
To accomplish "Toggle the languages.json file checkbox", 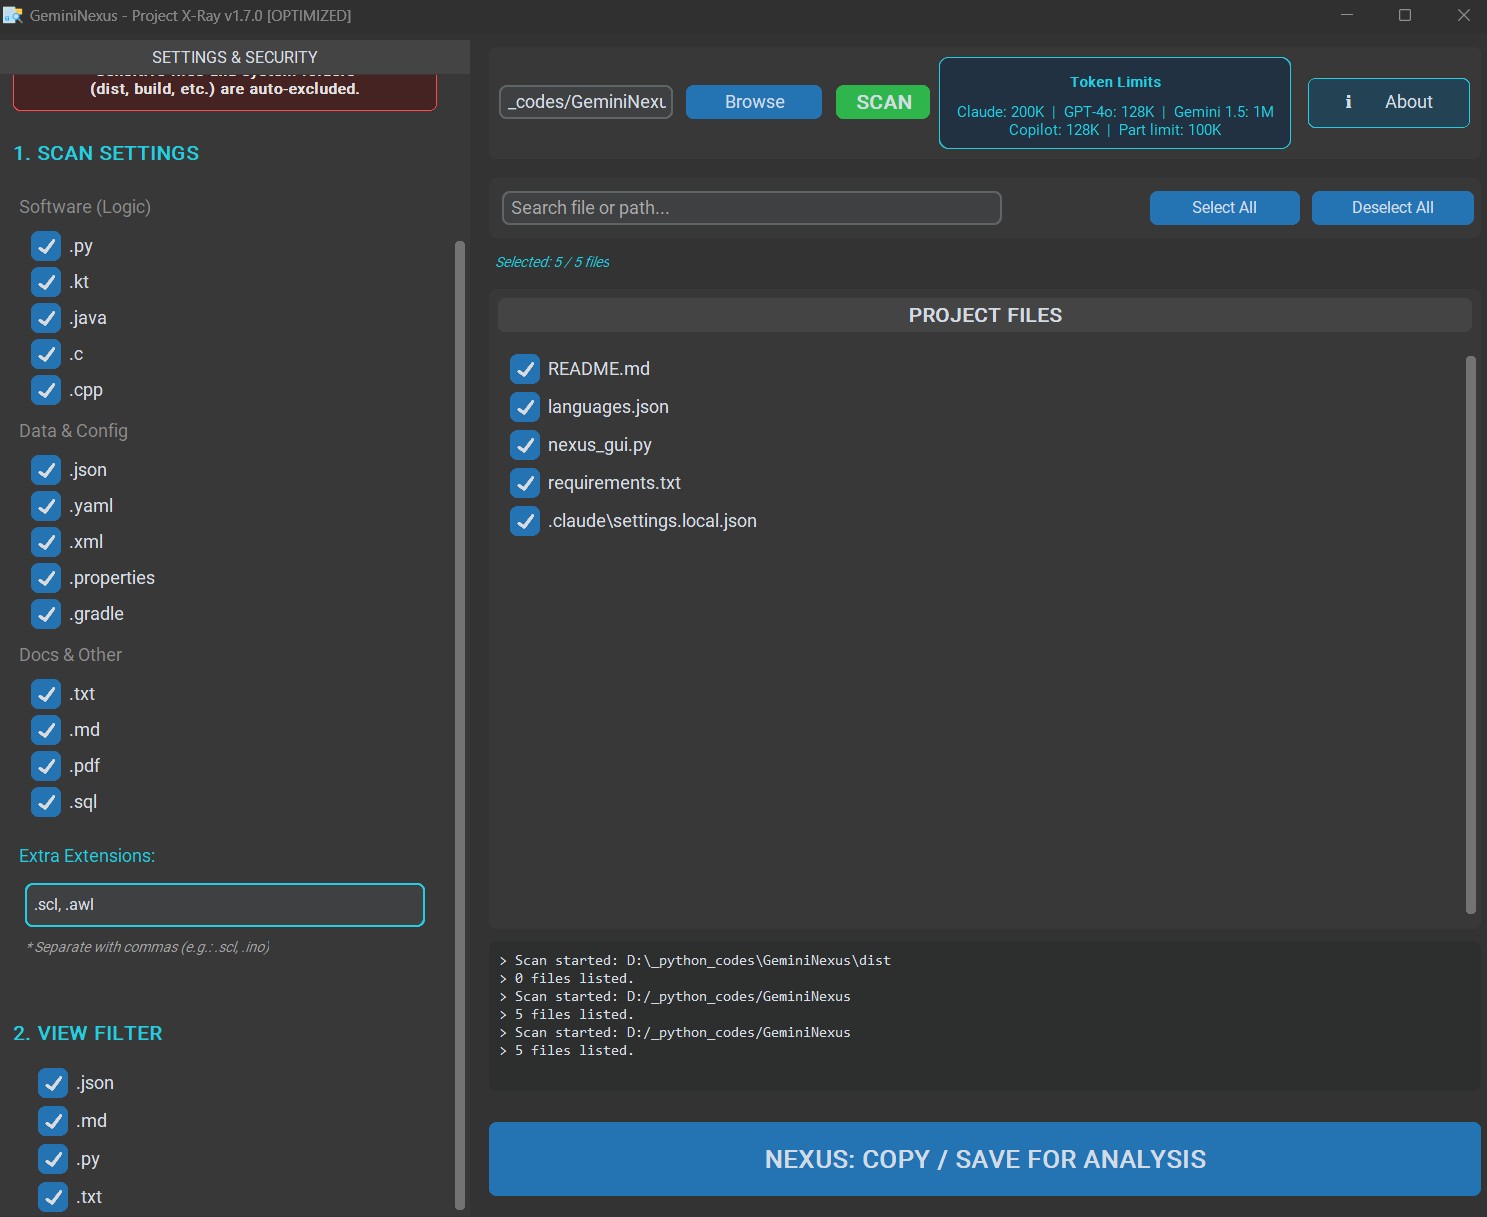I will (x=525, y=407).
